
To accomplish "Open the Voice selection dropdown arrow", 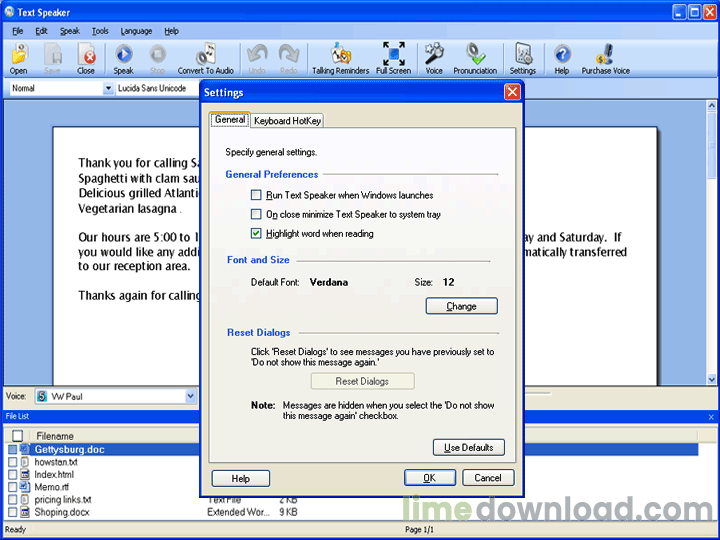I will 191,396.
